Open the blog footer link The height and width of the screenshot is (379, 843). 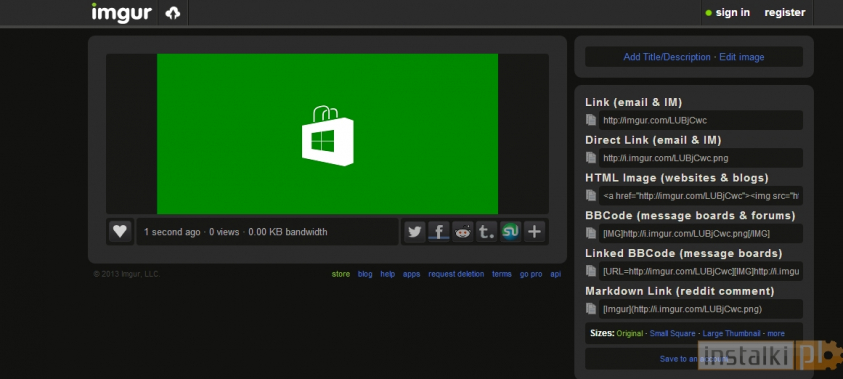point(365,274)
